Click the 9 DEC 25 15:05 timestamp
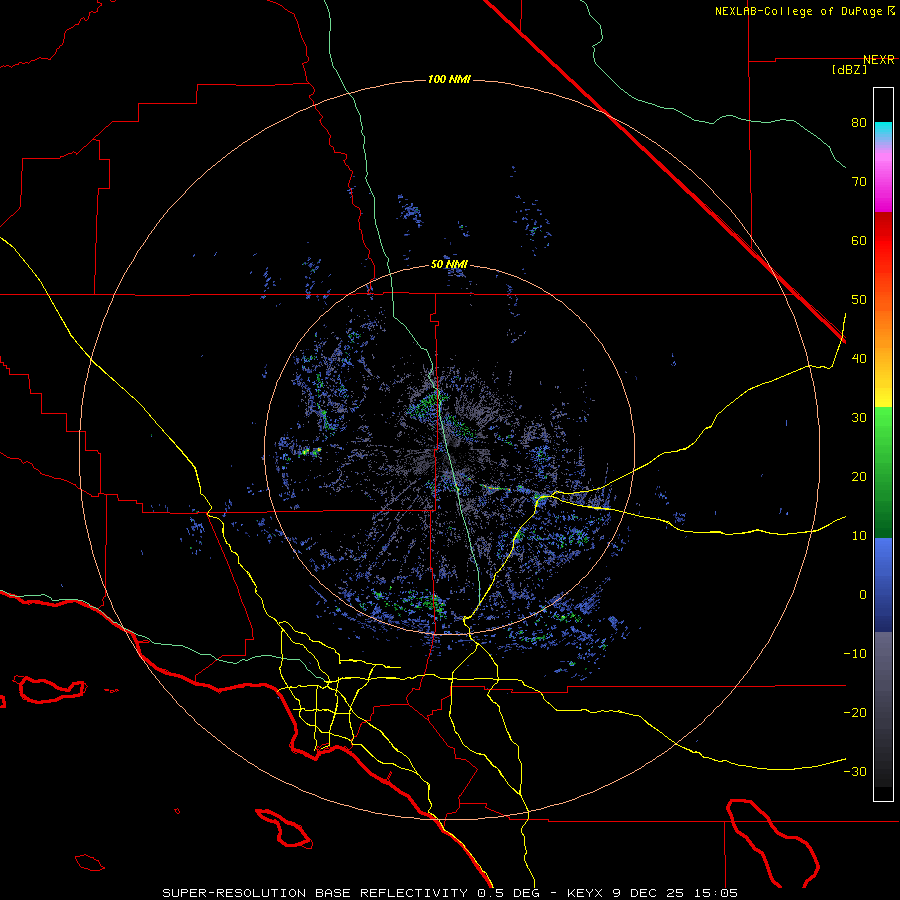900x900 pixels. pos(675,893)
